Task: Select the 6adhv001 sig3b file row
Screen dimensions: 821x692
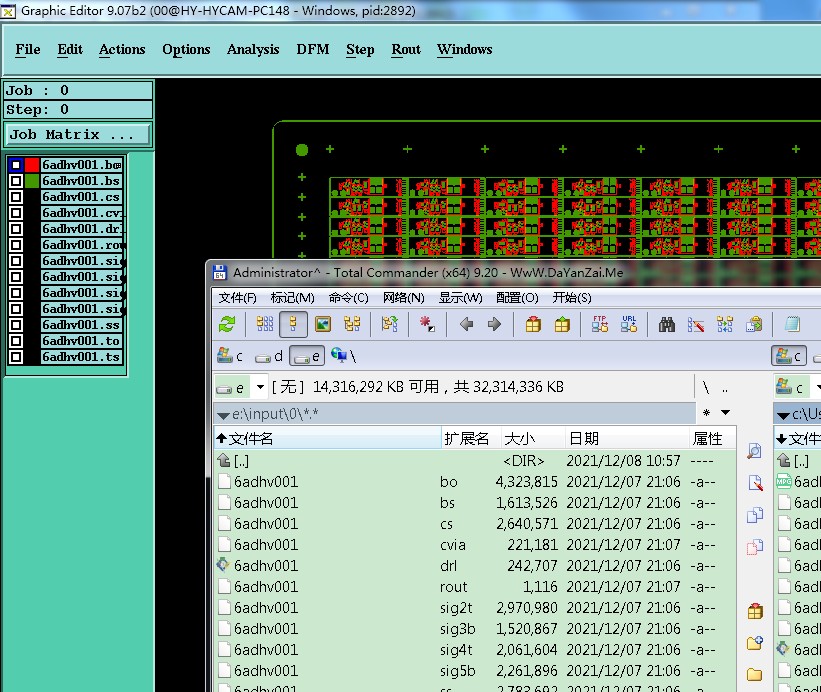Action: tap(475, 629)
